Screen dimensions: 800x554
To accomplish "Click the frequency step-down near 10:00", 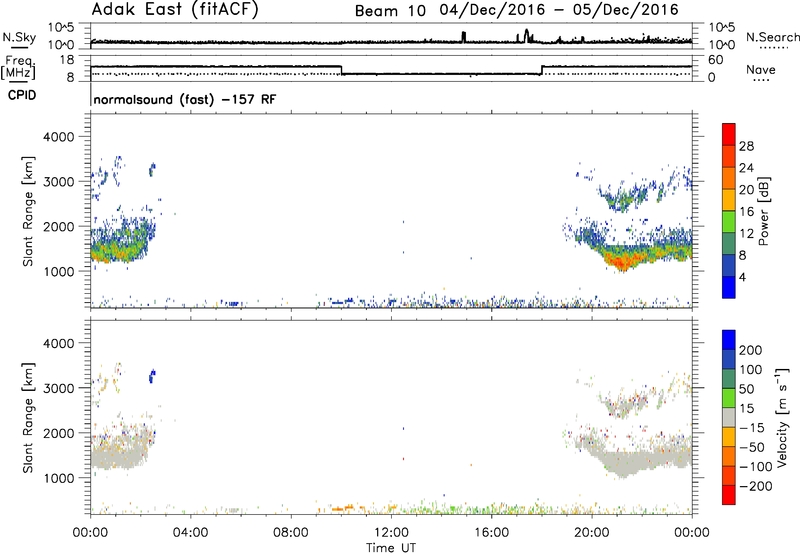I will [x=341, y=70].
